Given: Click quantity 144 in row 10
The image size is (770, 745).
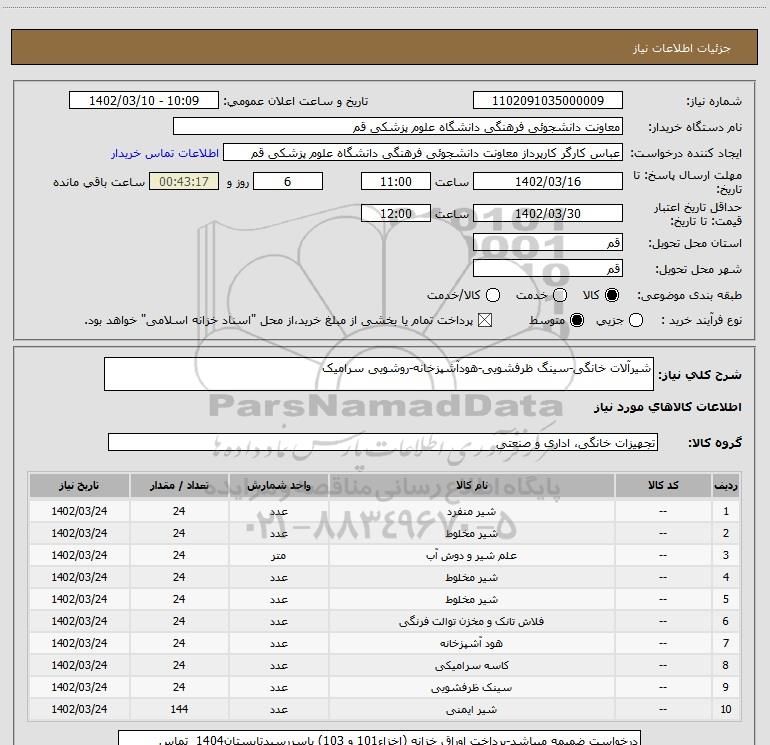Looking at the screenshot, I should click(x=179, y=709).
